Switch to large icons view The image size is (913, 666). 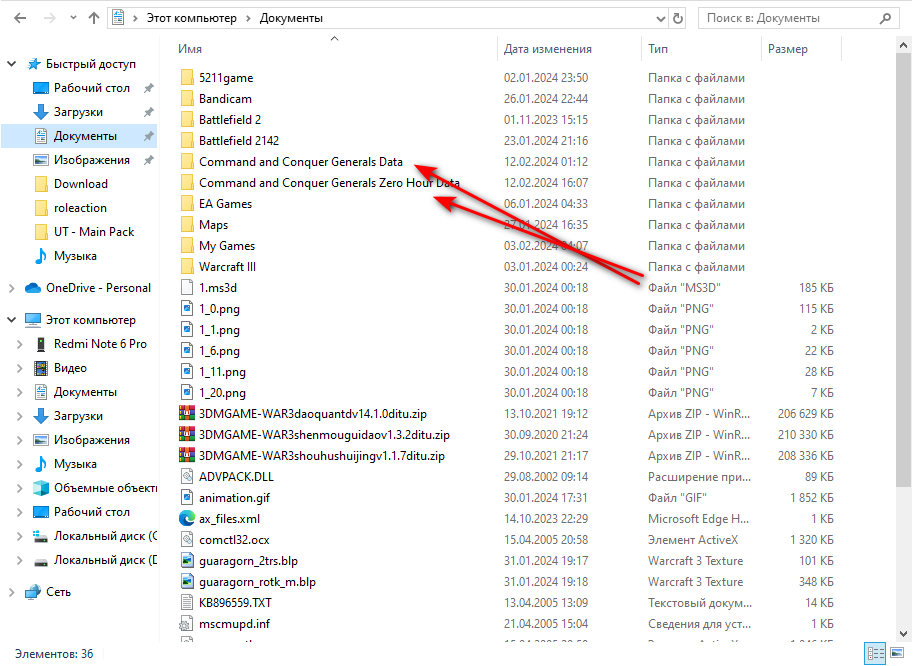pyautogui.click(x=897, y=653)
